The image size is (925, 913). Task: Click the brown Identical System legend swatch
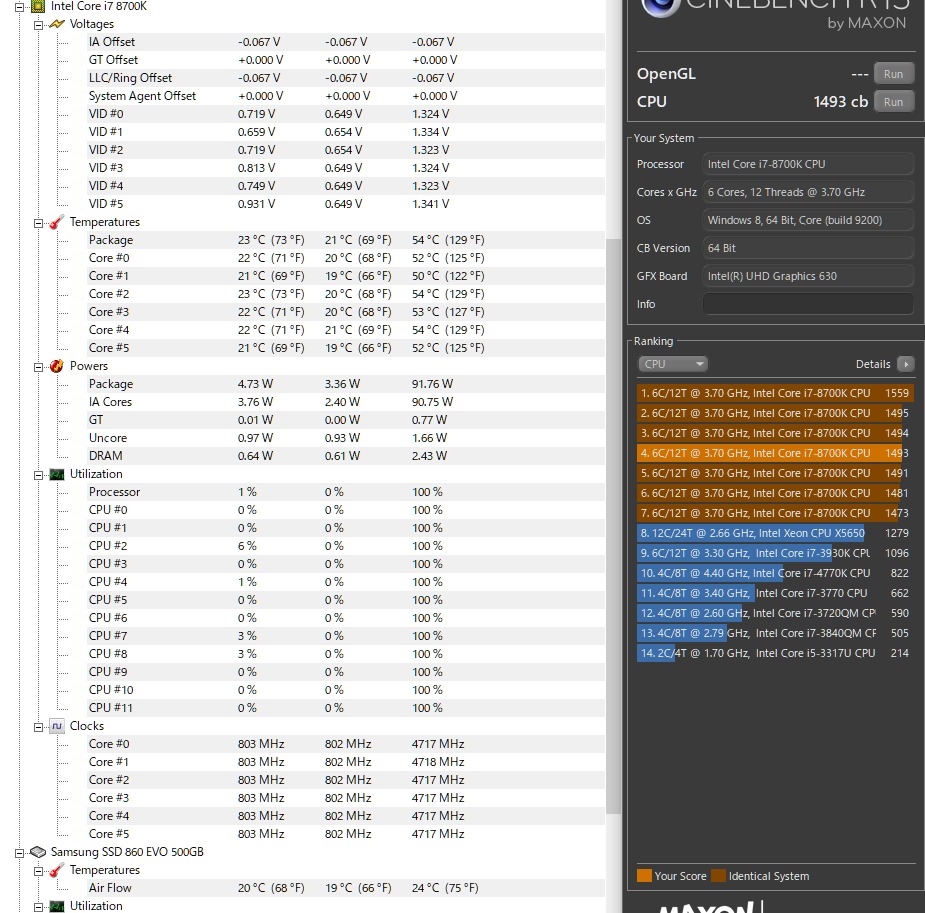coord(719,876)
